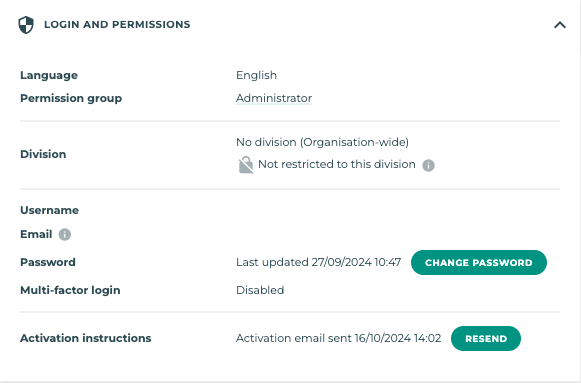The width and height of the screenshot is (581, 383).
Task: Click the Permission group label
Action: point(71,99)
